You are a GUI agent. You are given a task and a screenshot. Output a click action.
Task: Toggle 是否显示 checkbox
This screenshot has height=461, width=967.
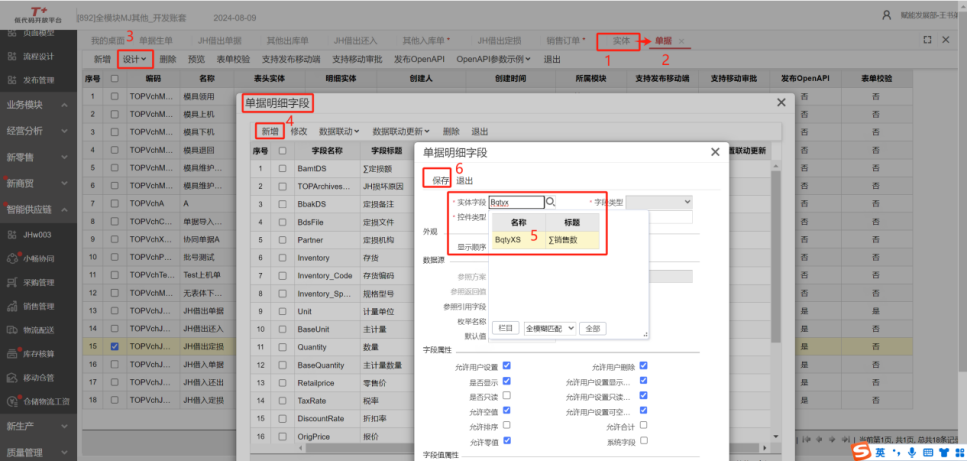point(506,381)
